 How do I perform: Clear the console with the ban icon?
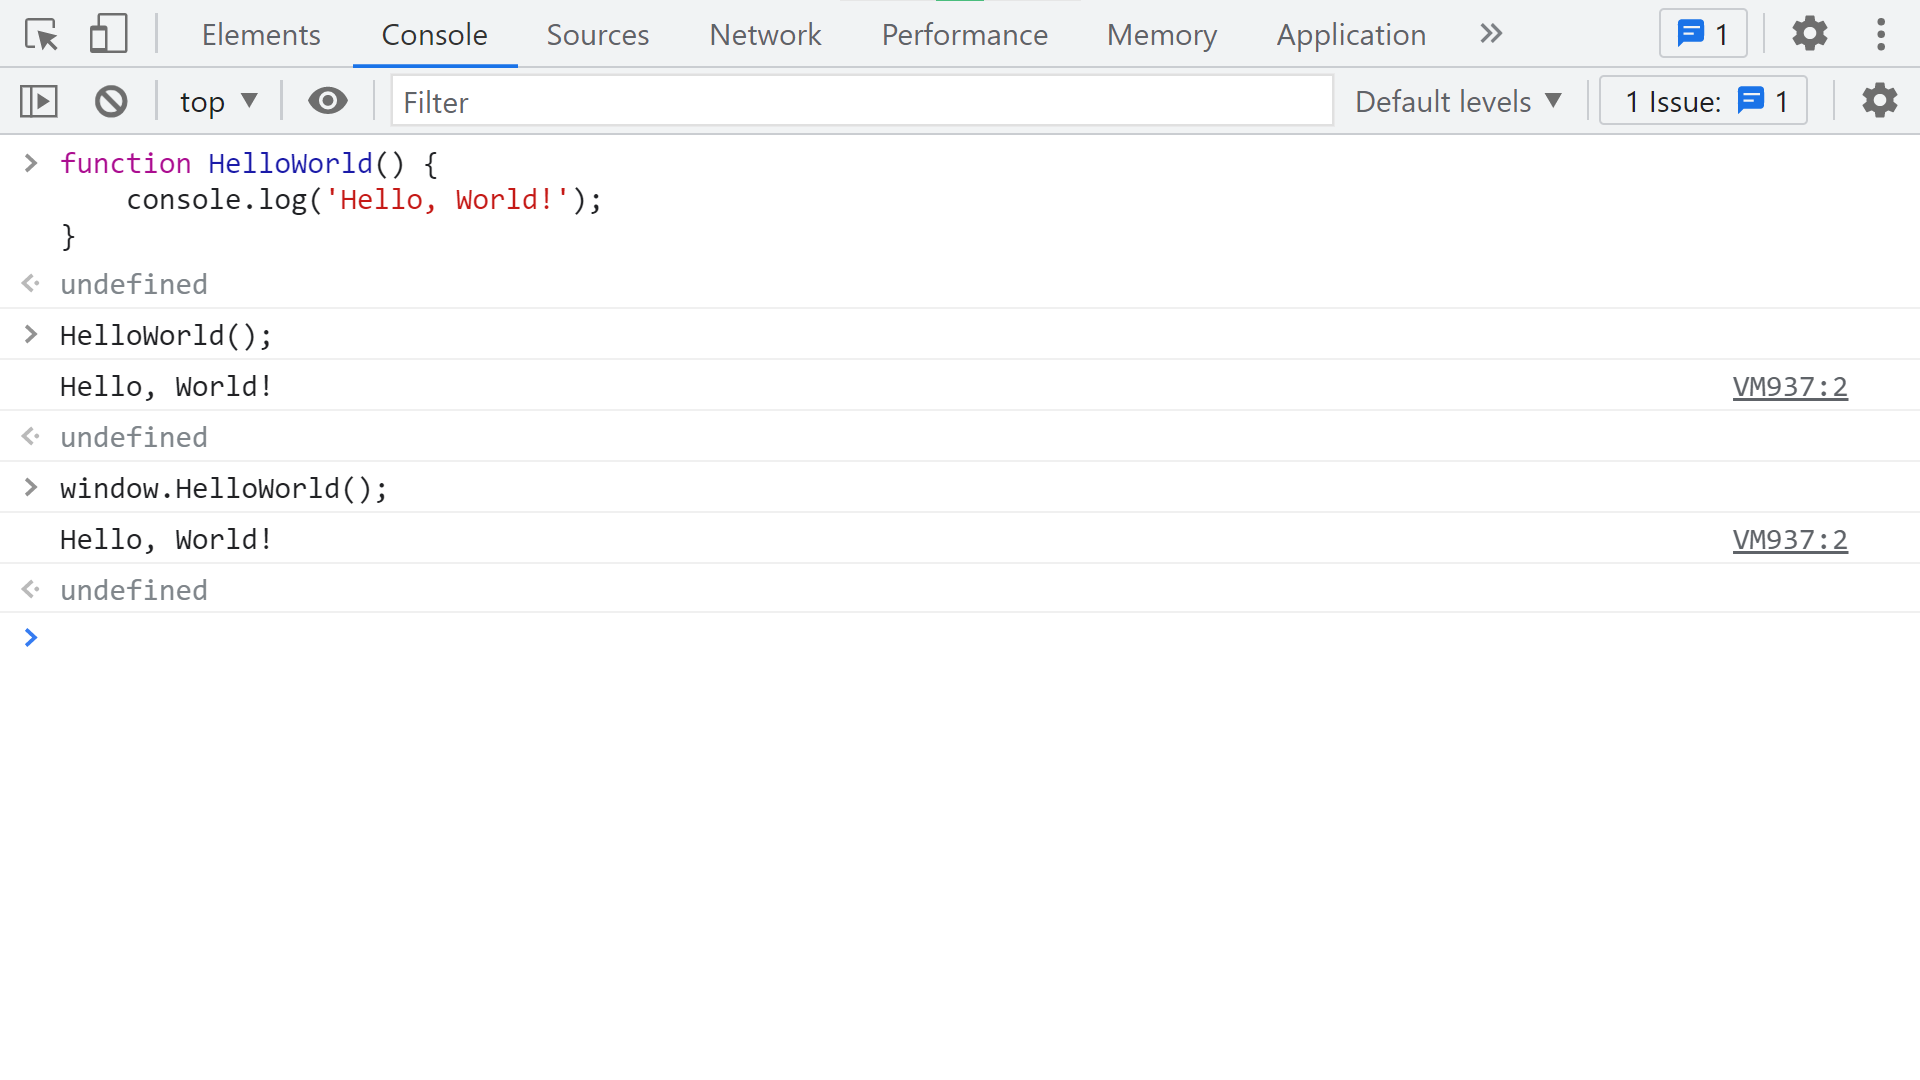click(x=111, y=101)
